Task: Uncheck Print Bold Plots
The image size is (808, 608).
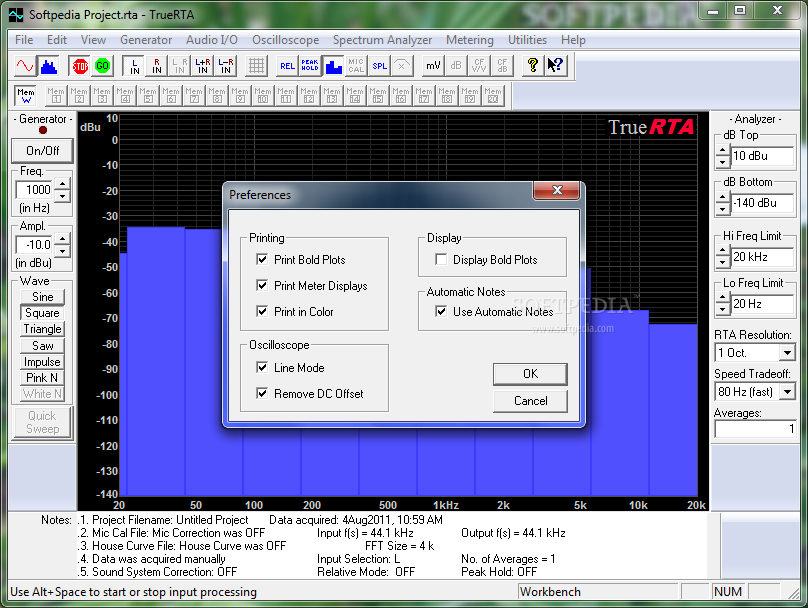Action: pos(262,259)
